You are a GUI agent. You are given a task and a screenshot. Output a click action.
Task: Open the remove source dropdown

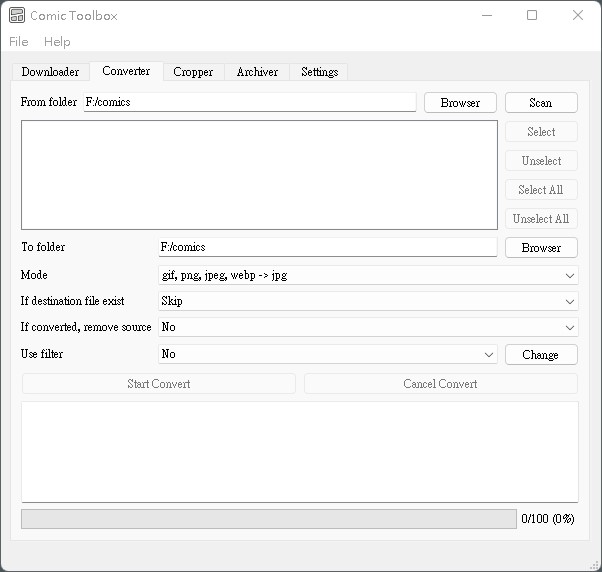[368, 327]
